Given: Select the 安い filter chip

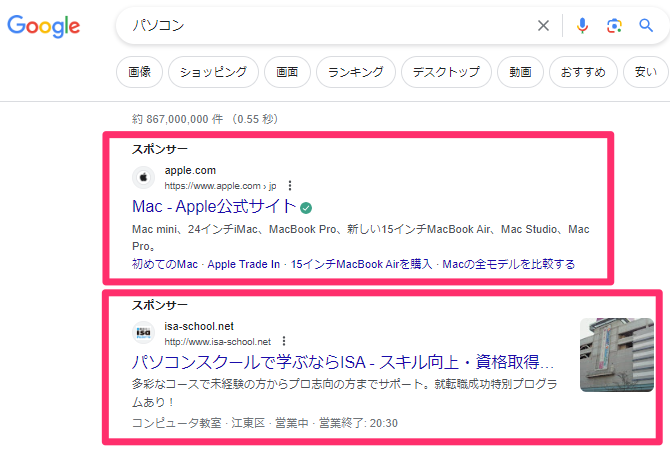Looking at the screenshot, I should pyautogui.click(x=646, y=72).
